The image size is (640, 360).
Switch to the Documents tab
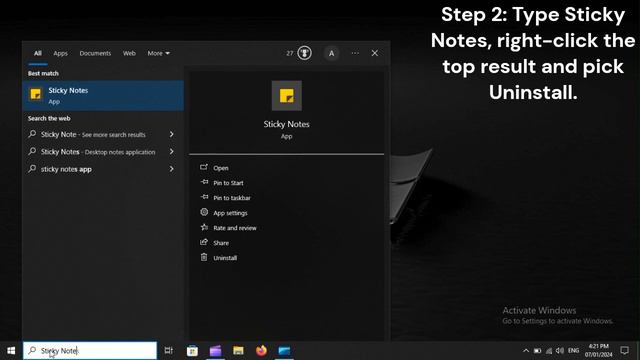click(x=95, y=53)
